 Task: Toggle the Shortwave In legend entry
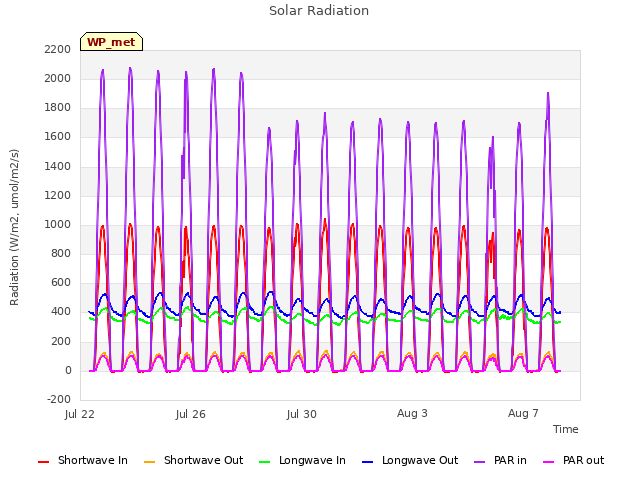83,460
